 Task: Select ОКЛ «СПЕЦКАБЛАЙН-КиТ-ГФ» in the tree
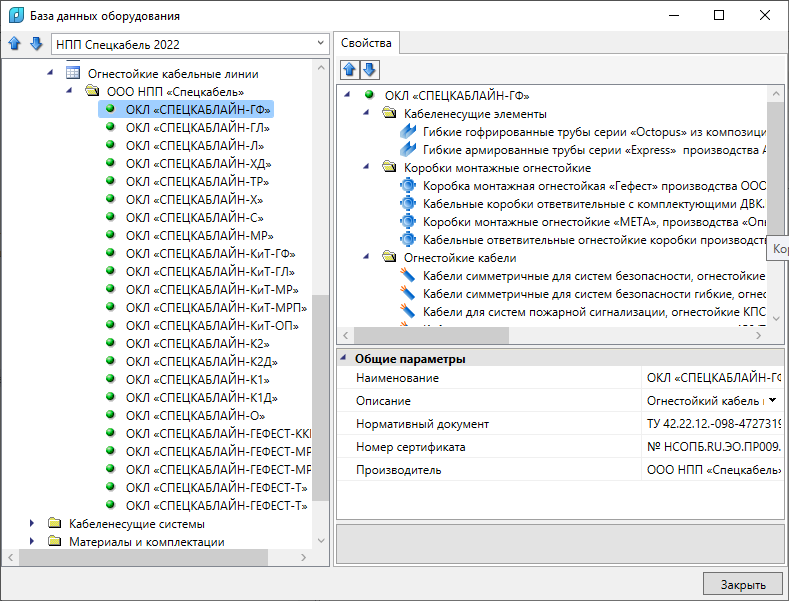(x=210, y=254)
